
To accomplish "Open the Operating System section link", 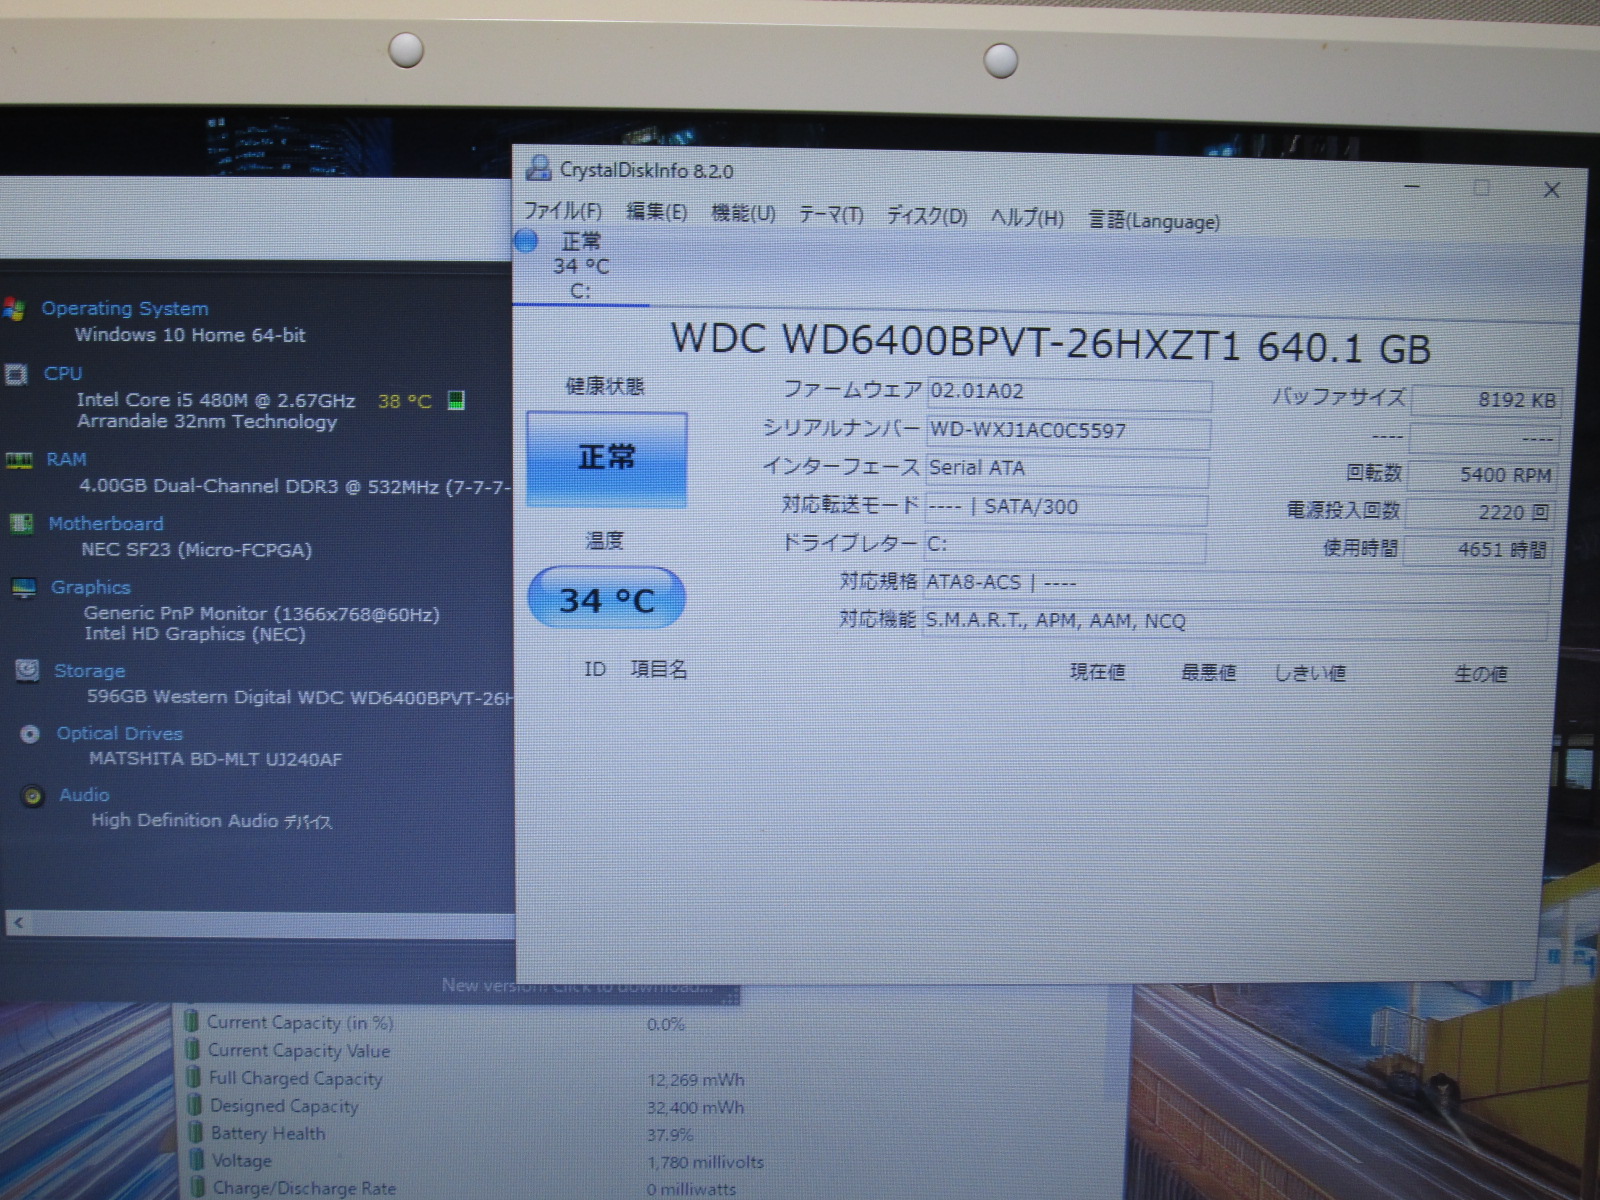I will coord(125,309).
